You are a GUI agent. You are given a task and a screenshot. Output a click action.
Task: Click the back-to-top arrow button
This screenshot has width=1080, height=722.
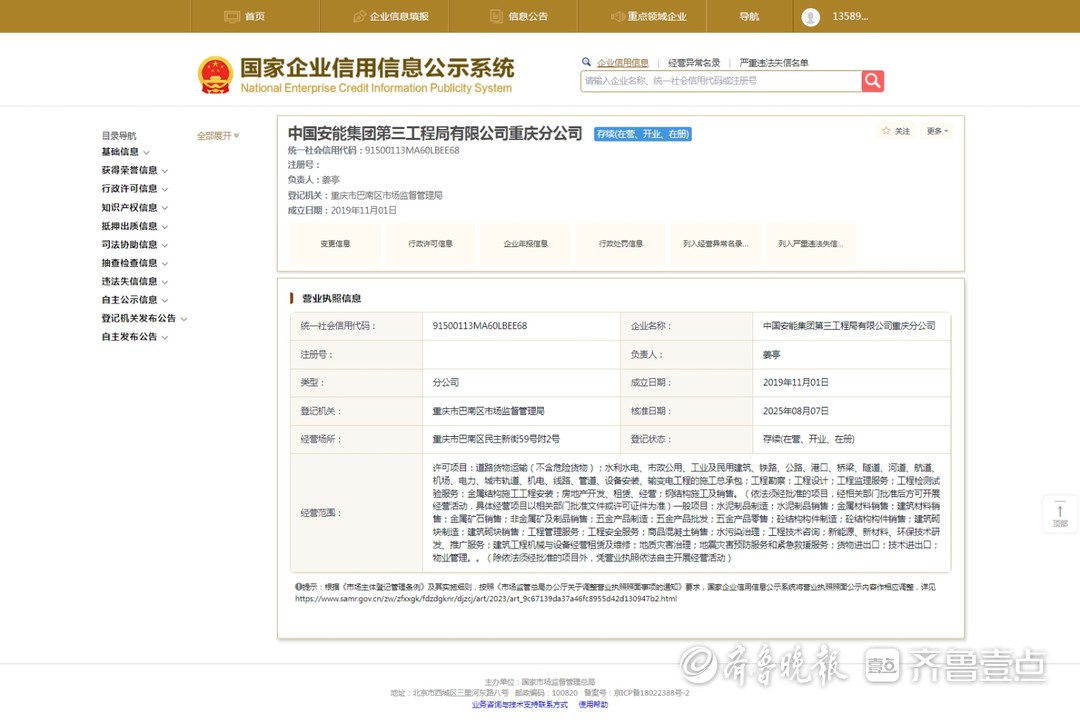pyautogui.click(x=1060, y=514)
